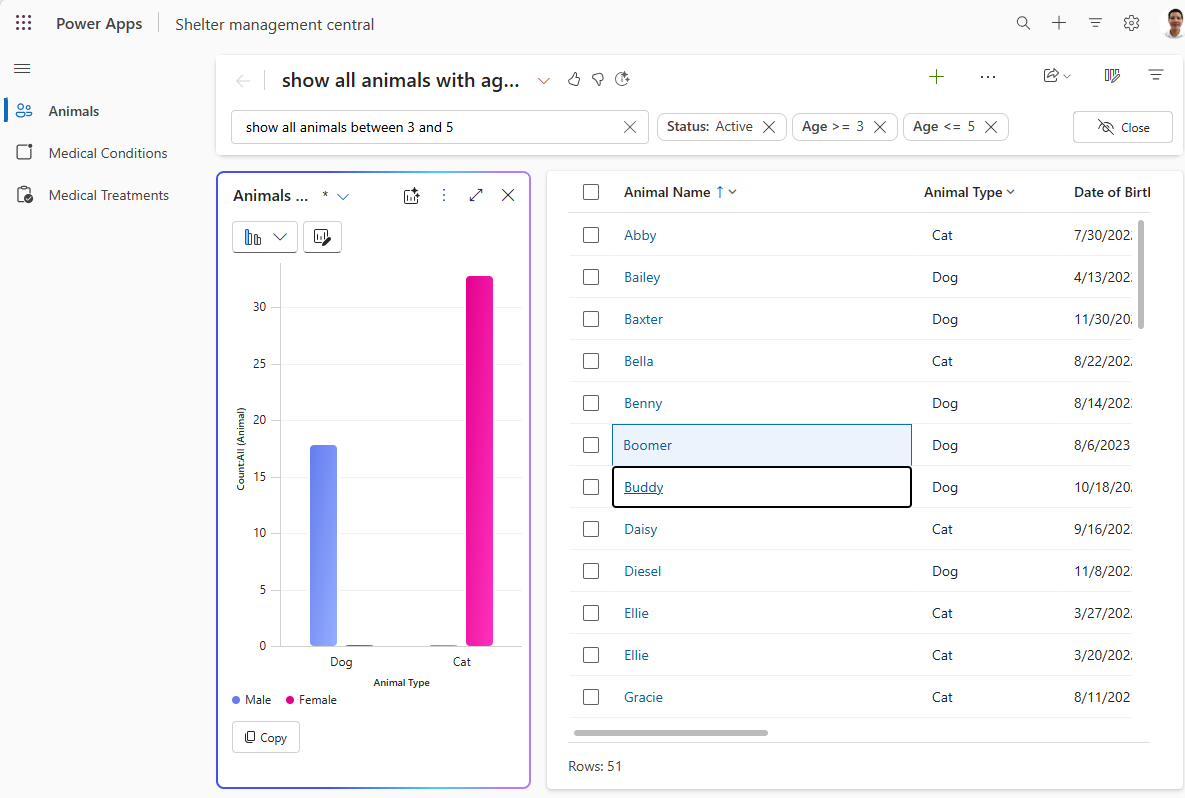The image size is (1185, 798).
Task: Open the Power Apps app launcher grid
Action: point(24,23)
